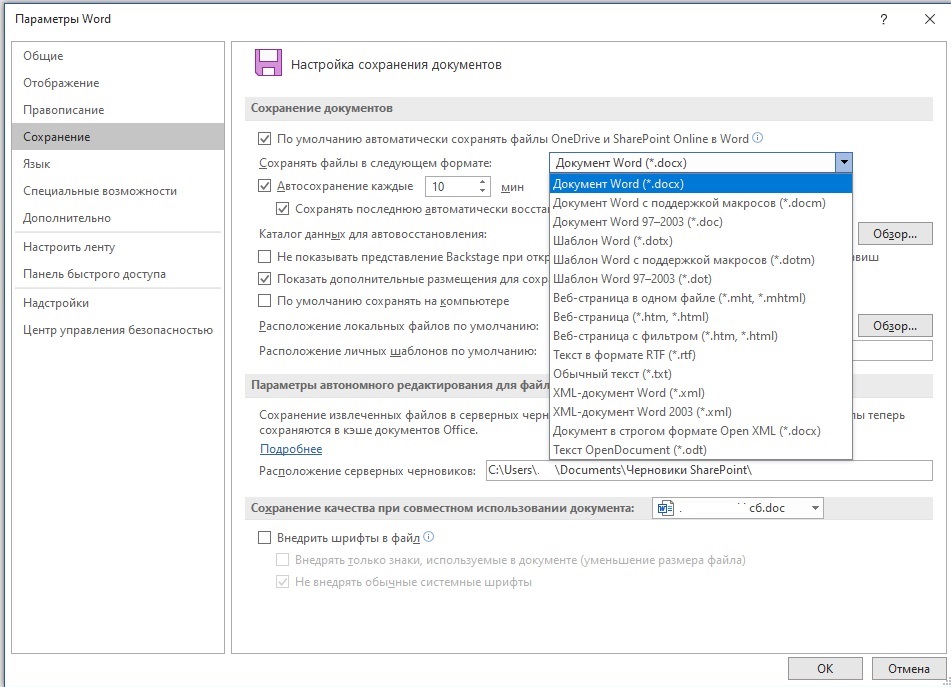
Task: Toggle 'Сохранять последнюю автоматически' checkbox
Action: (283, 209)
